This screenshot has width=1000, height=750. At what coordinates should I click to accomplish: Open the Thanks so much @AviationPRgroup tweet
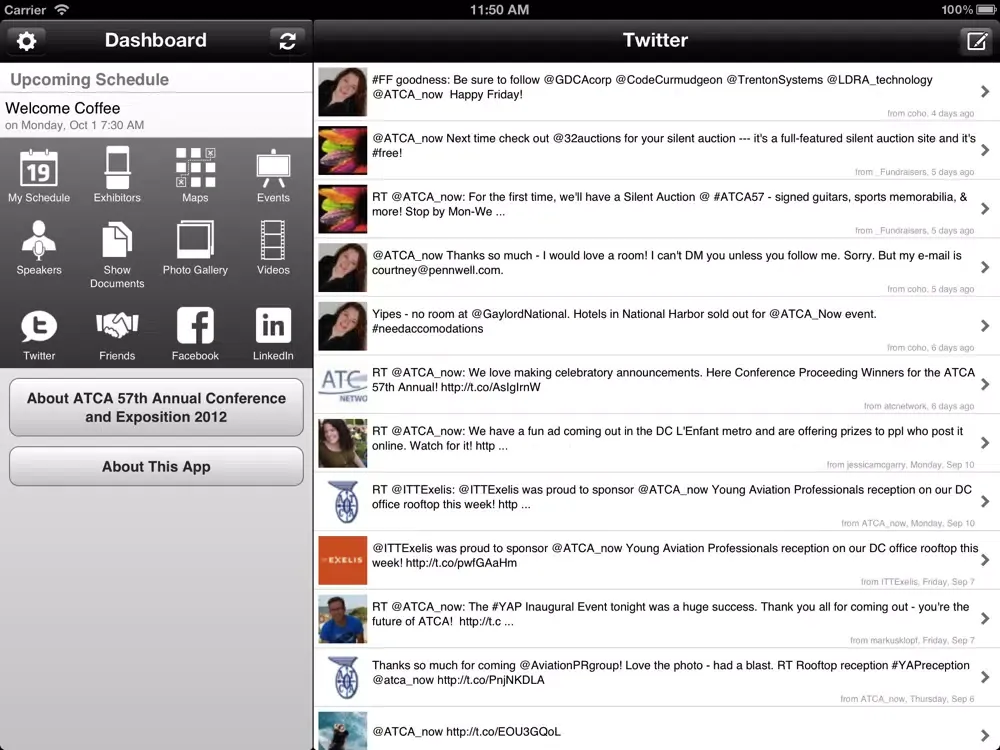(657, 677)
